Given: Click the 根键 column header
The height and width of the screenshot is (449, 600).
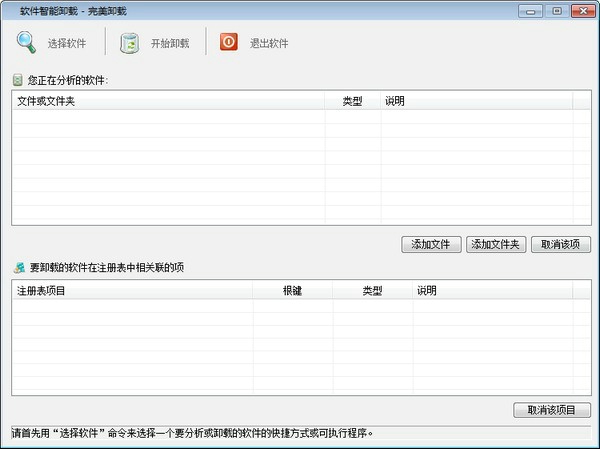Looking at the screenshot, I should (x=292, y=291).
